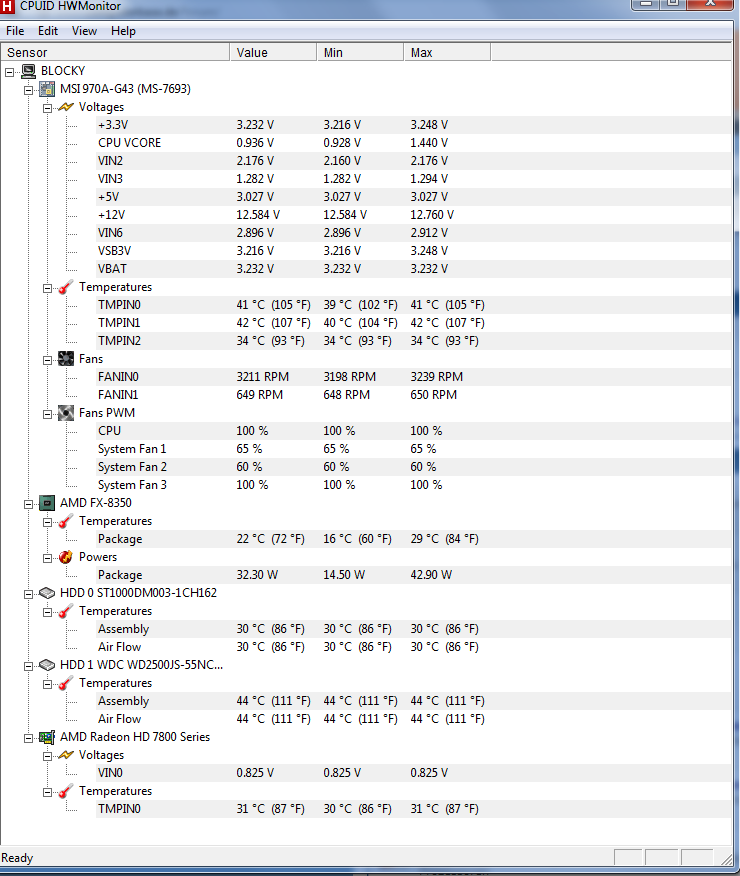This screenshot has height=876, width=740.
Task: Collapse the motherboard Voltages group
Action: pyautogui.click(x=47, y=108)
